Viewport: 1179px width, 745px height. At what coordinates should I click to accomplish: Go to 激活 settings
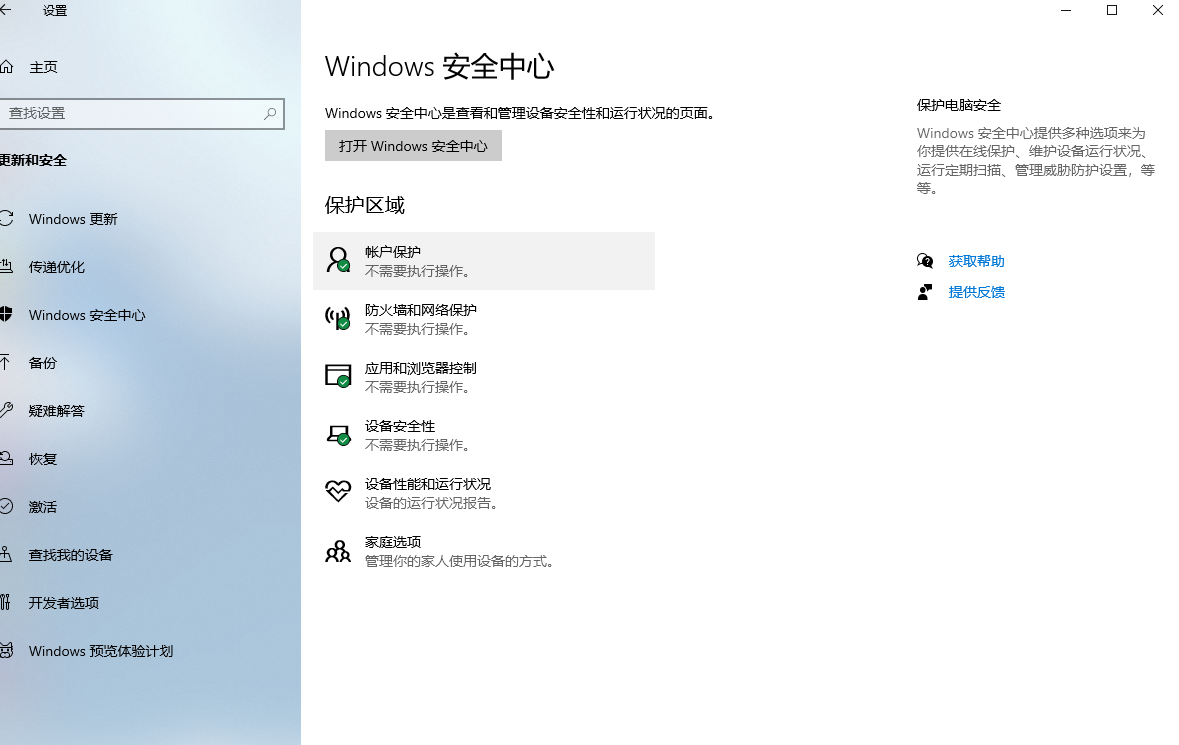(42, 507)
